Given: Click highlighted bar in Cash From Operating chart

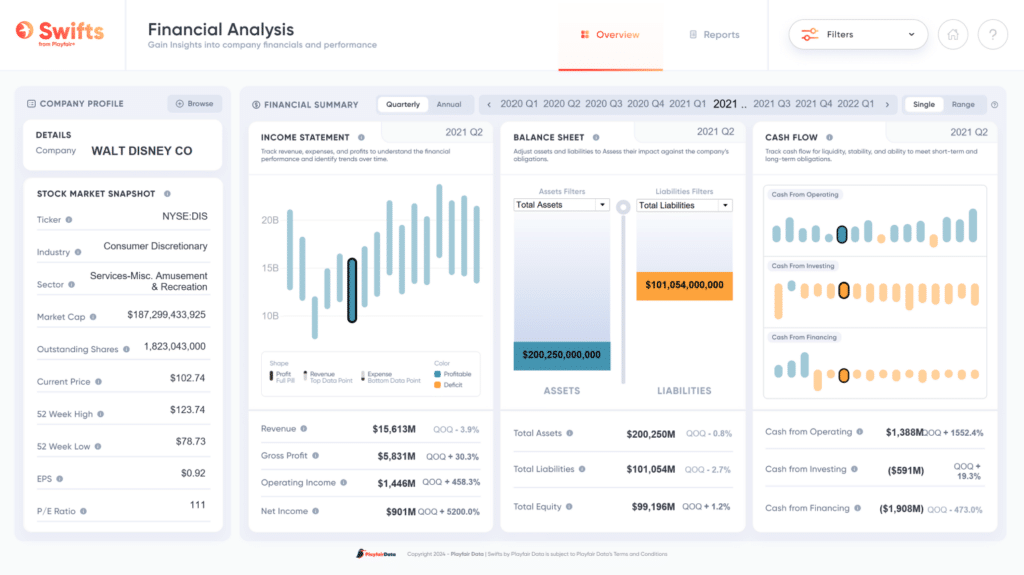Looking at the screenshot, I should coord(842,234).
